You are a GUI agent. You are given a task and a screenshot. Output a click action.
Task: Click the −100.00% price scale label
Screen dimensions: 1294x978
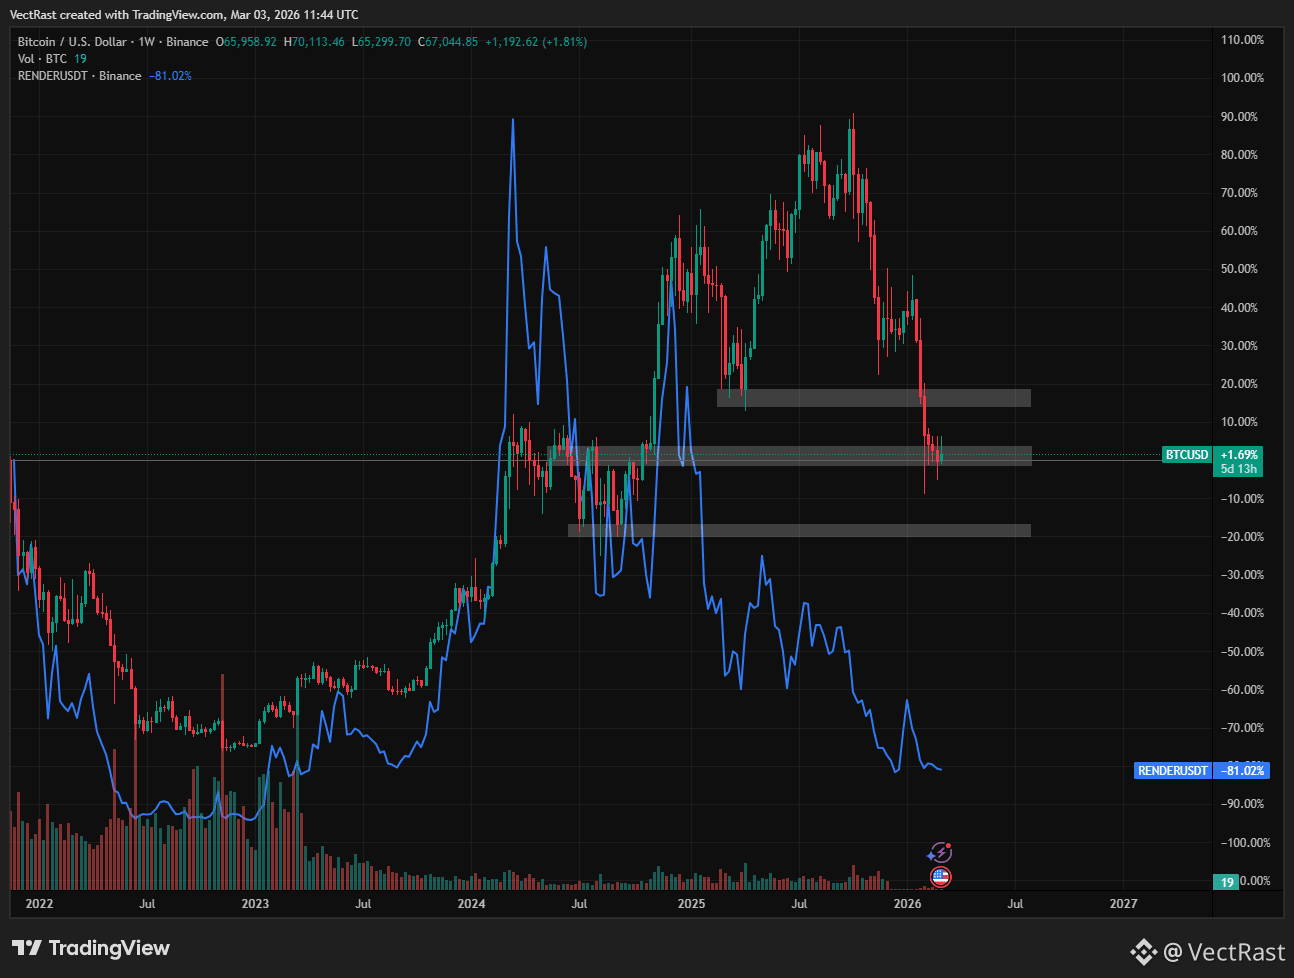[x=1245, y=843]
